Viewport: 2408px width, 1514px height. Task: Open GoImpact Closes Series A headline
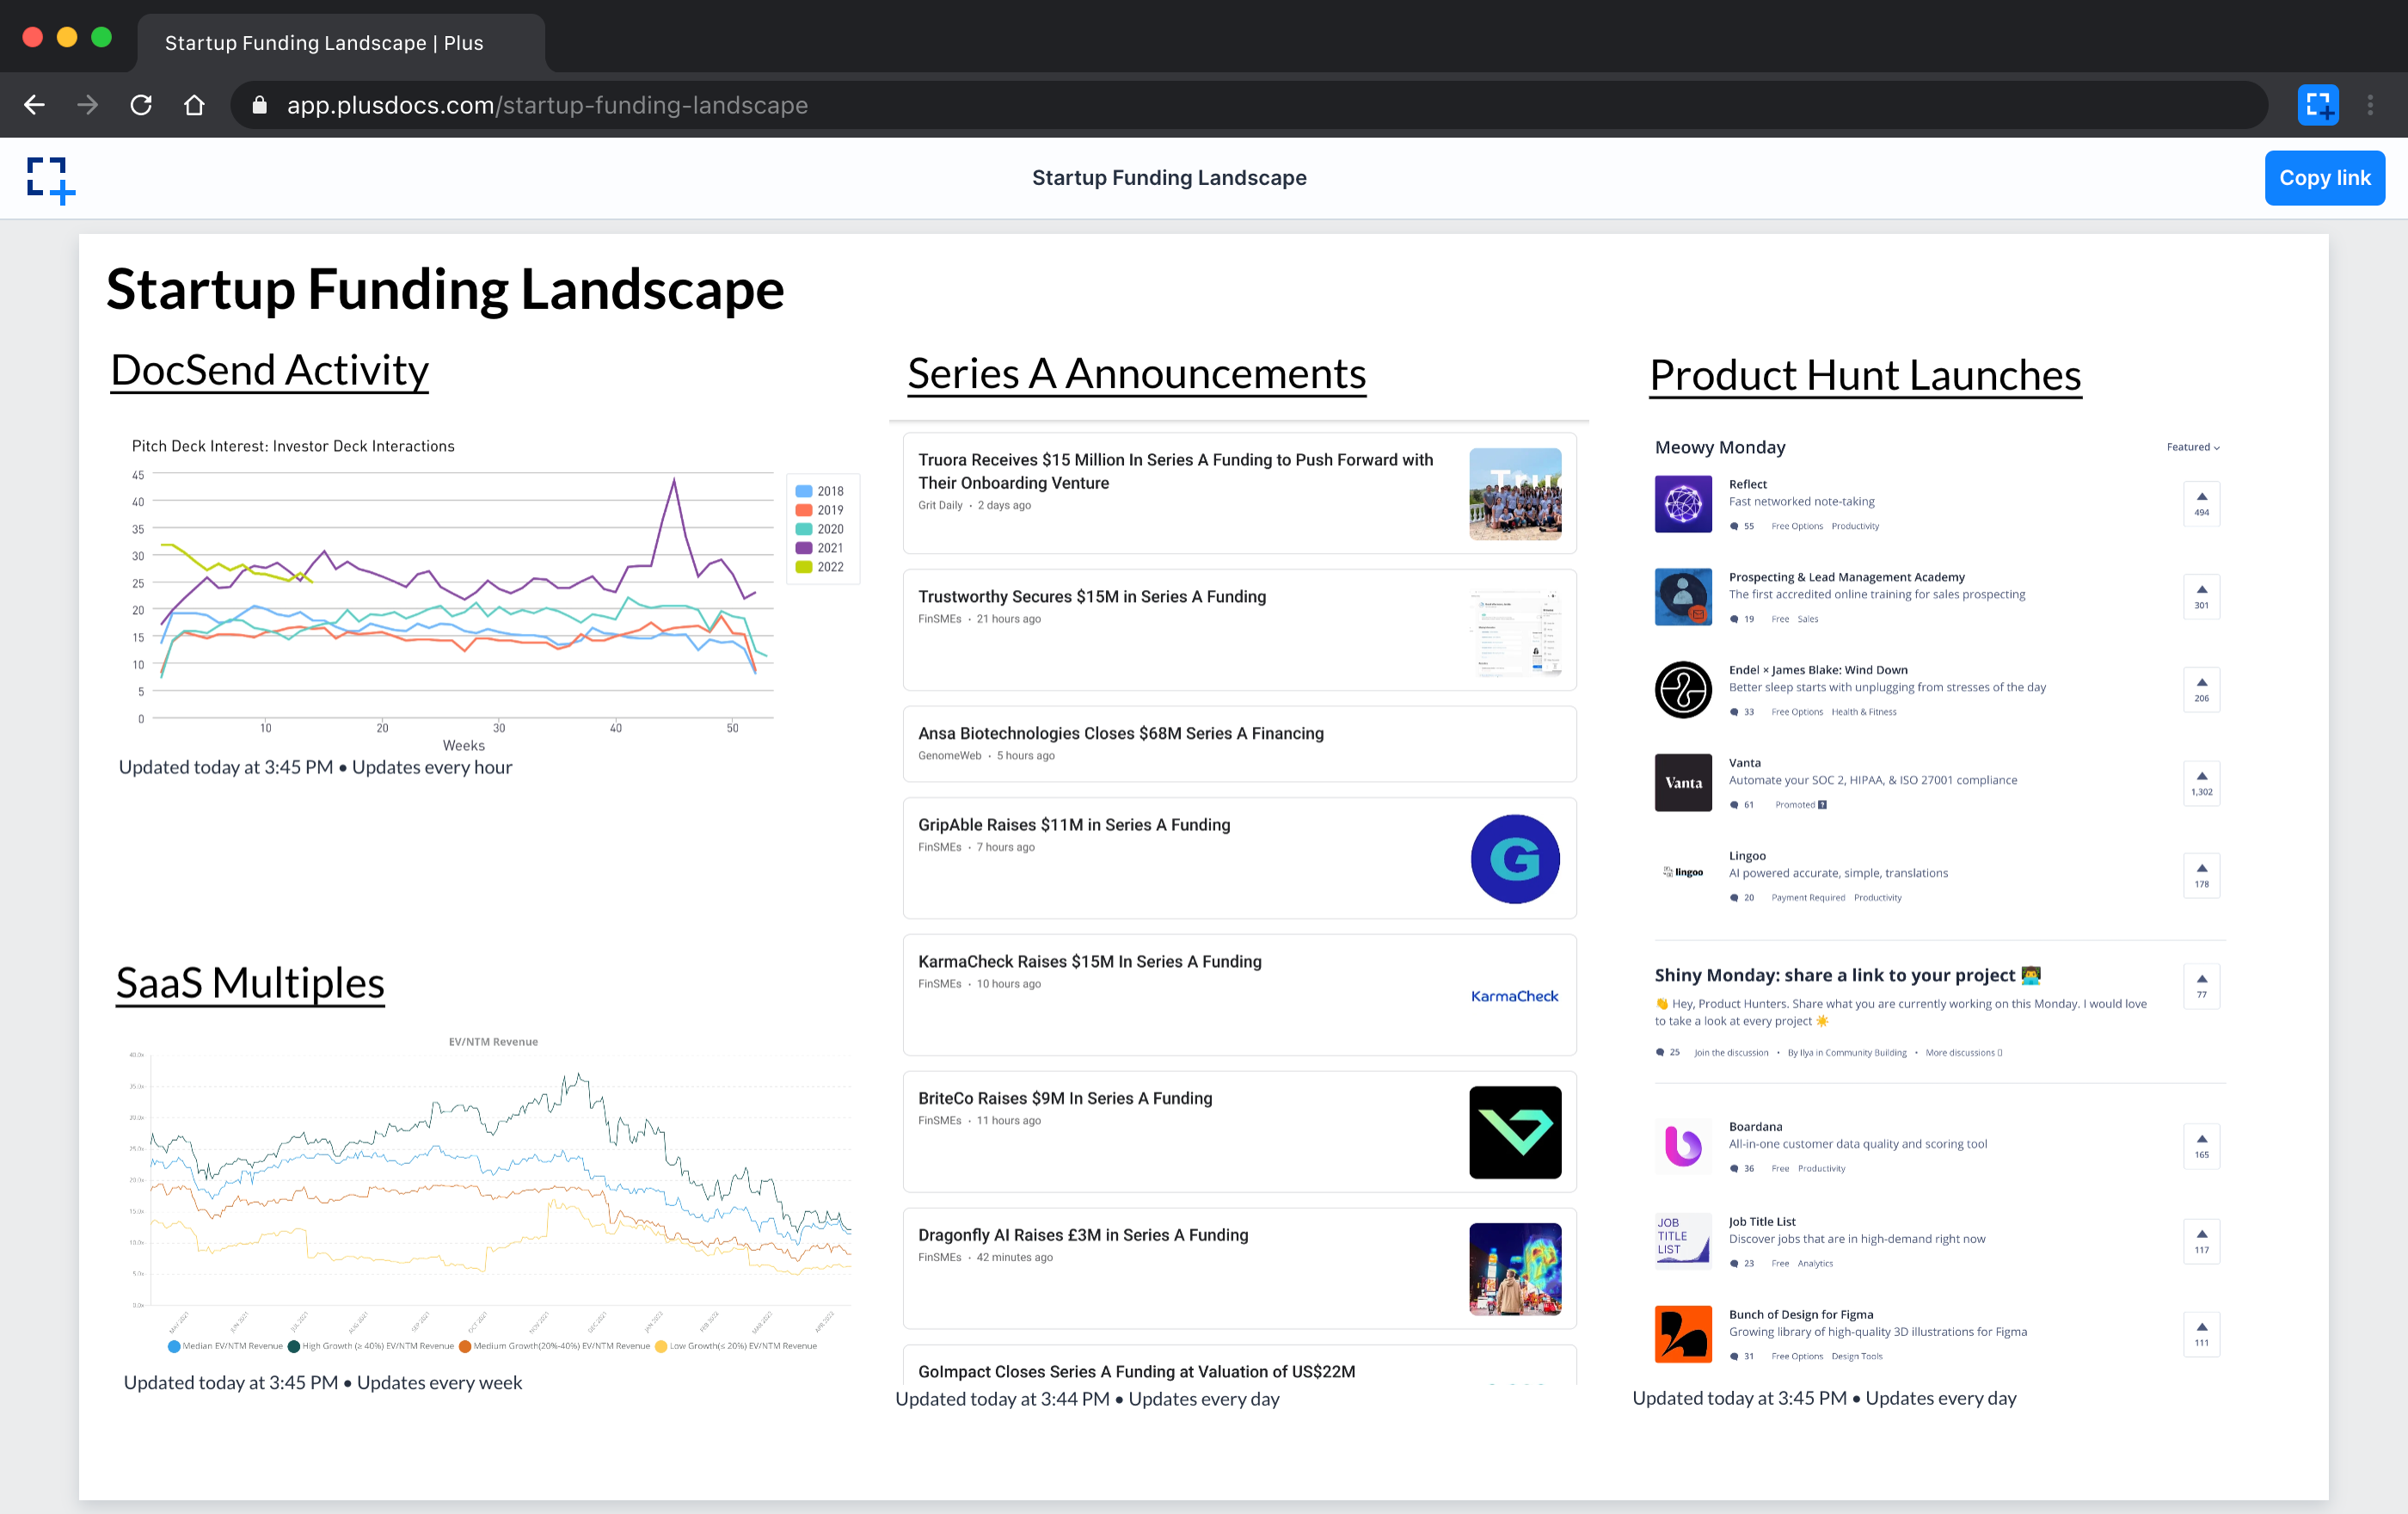point(1137,1372)
